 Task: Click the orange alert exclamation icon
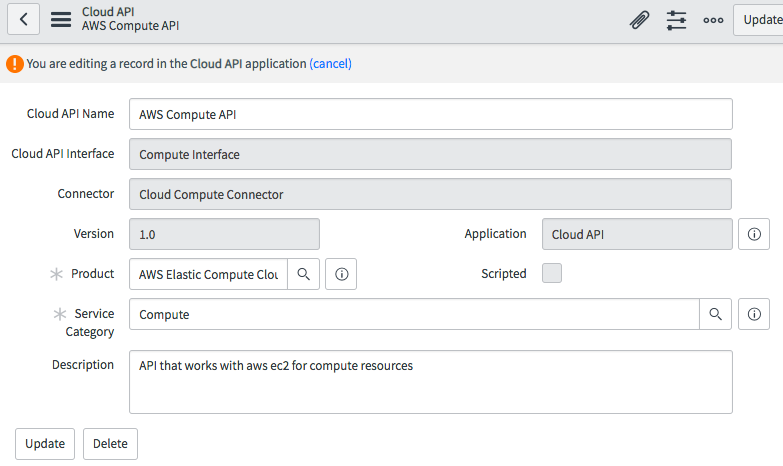[15, 64]
